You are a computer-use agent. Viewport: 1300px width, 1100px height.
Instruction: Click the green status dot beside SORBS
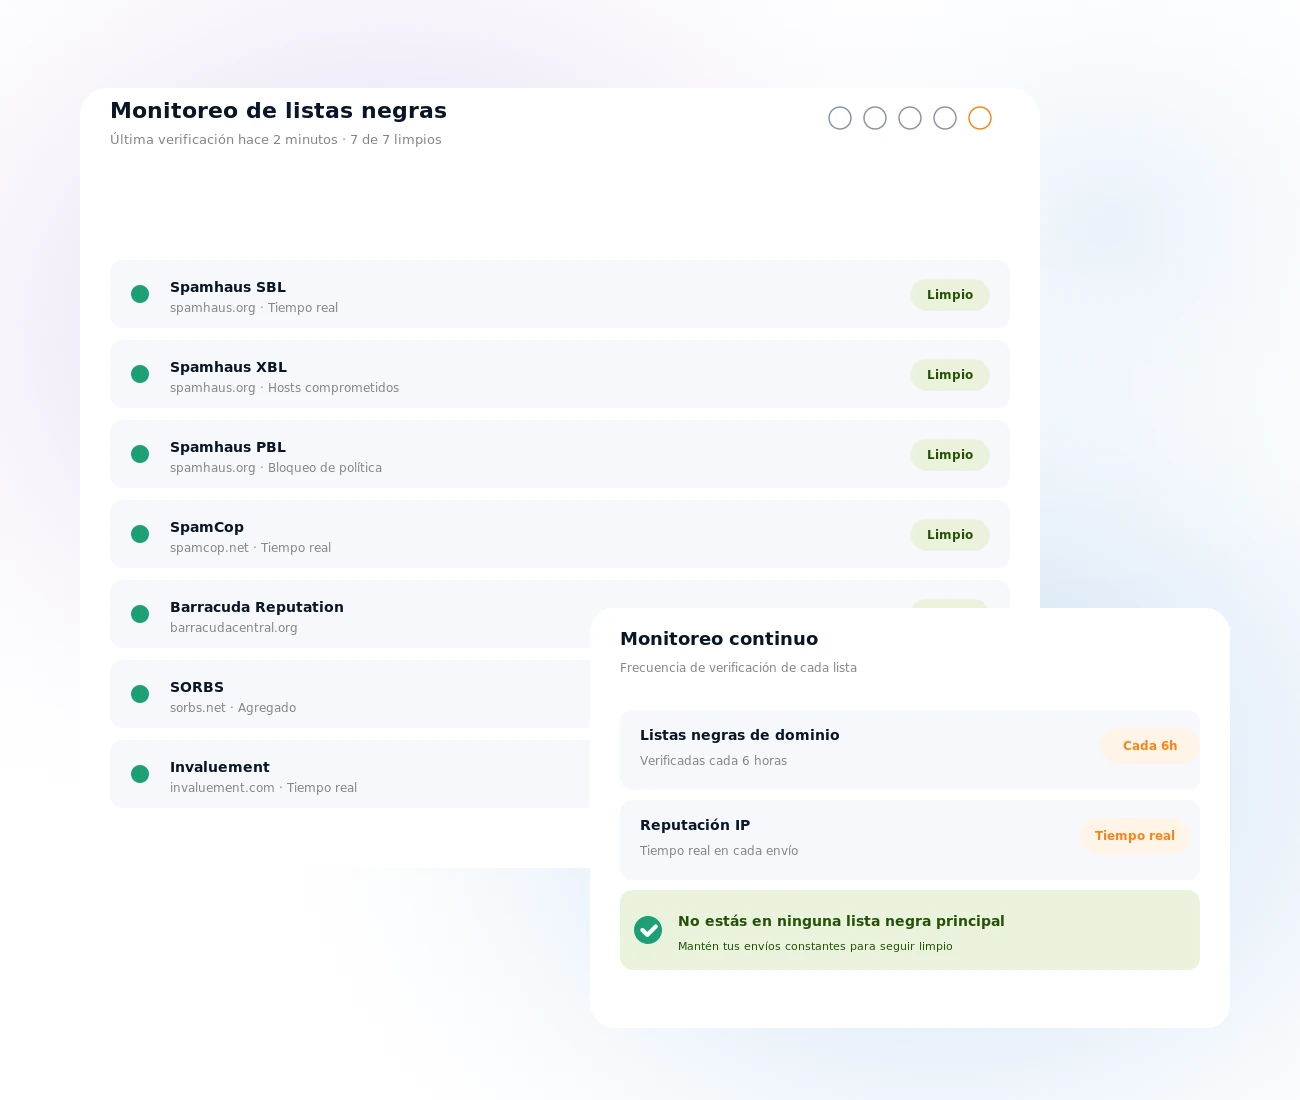(x=140, y=694)
